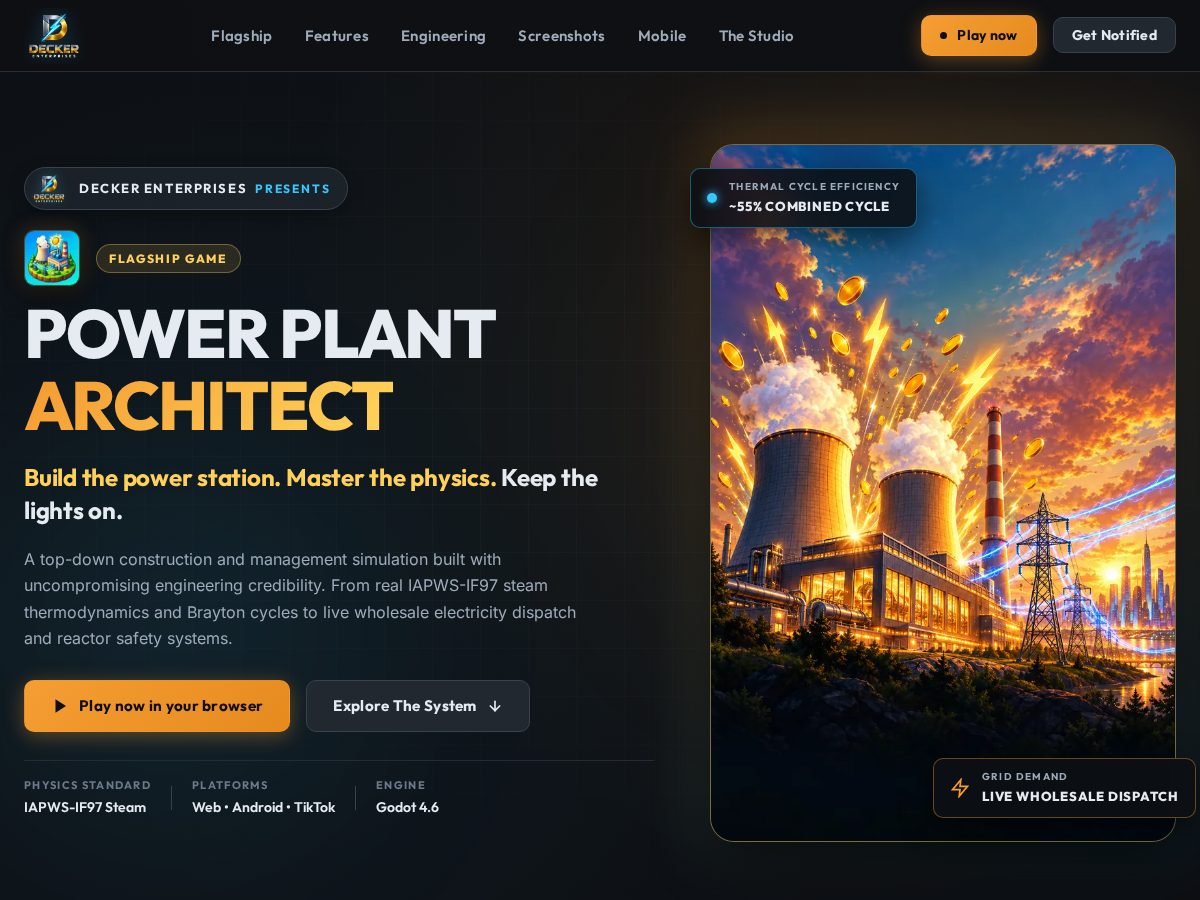Click the Play now header button
Viewport: 1200px width, 900px height.
click(979, 35)
